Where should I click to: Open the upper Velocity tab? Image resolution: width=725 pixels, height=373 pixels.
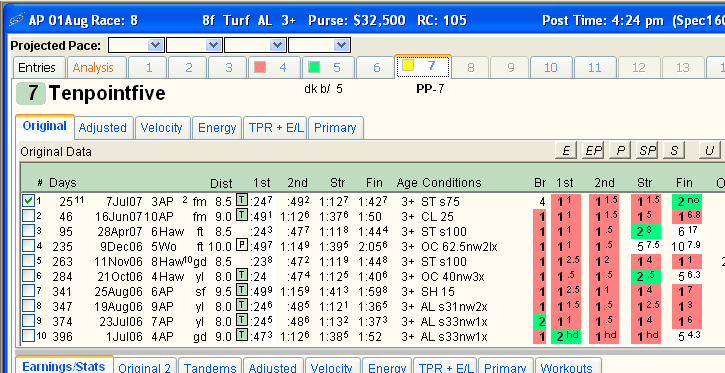pos(162,128)
